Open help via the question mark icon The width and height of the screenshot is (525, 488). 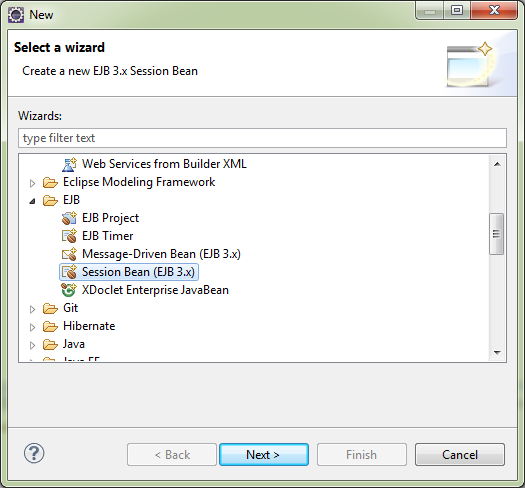click(x=34, y=453)
